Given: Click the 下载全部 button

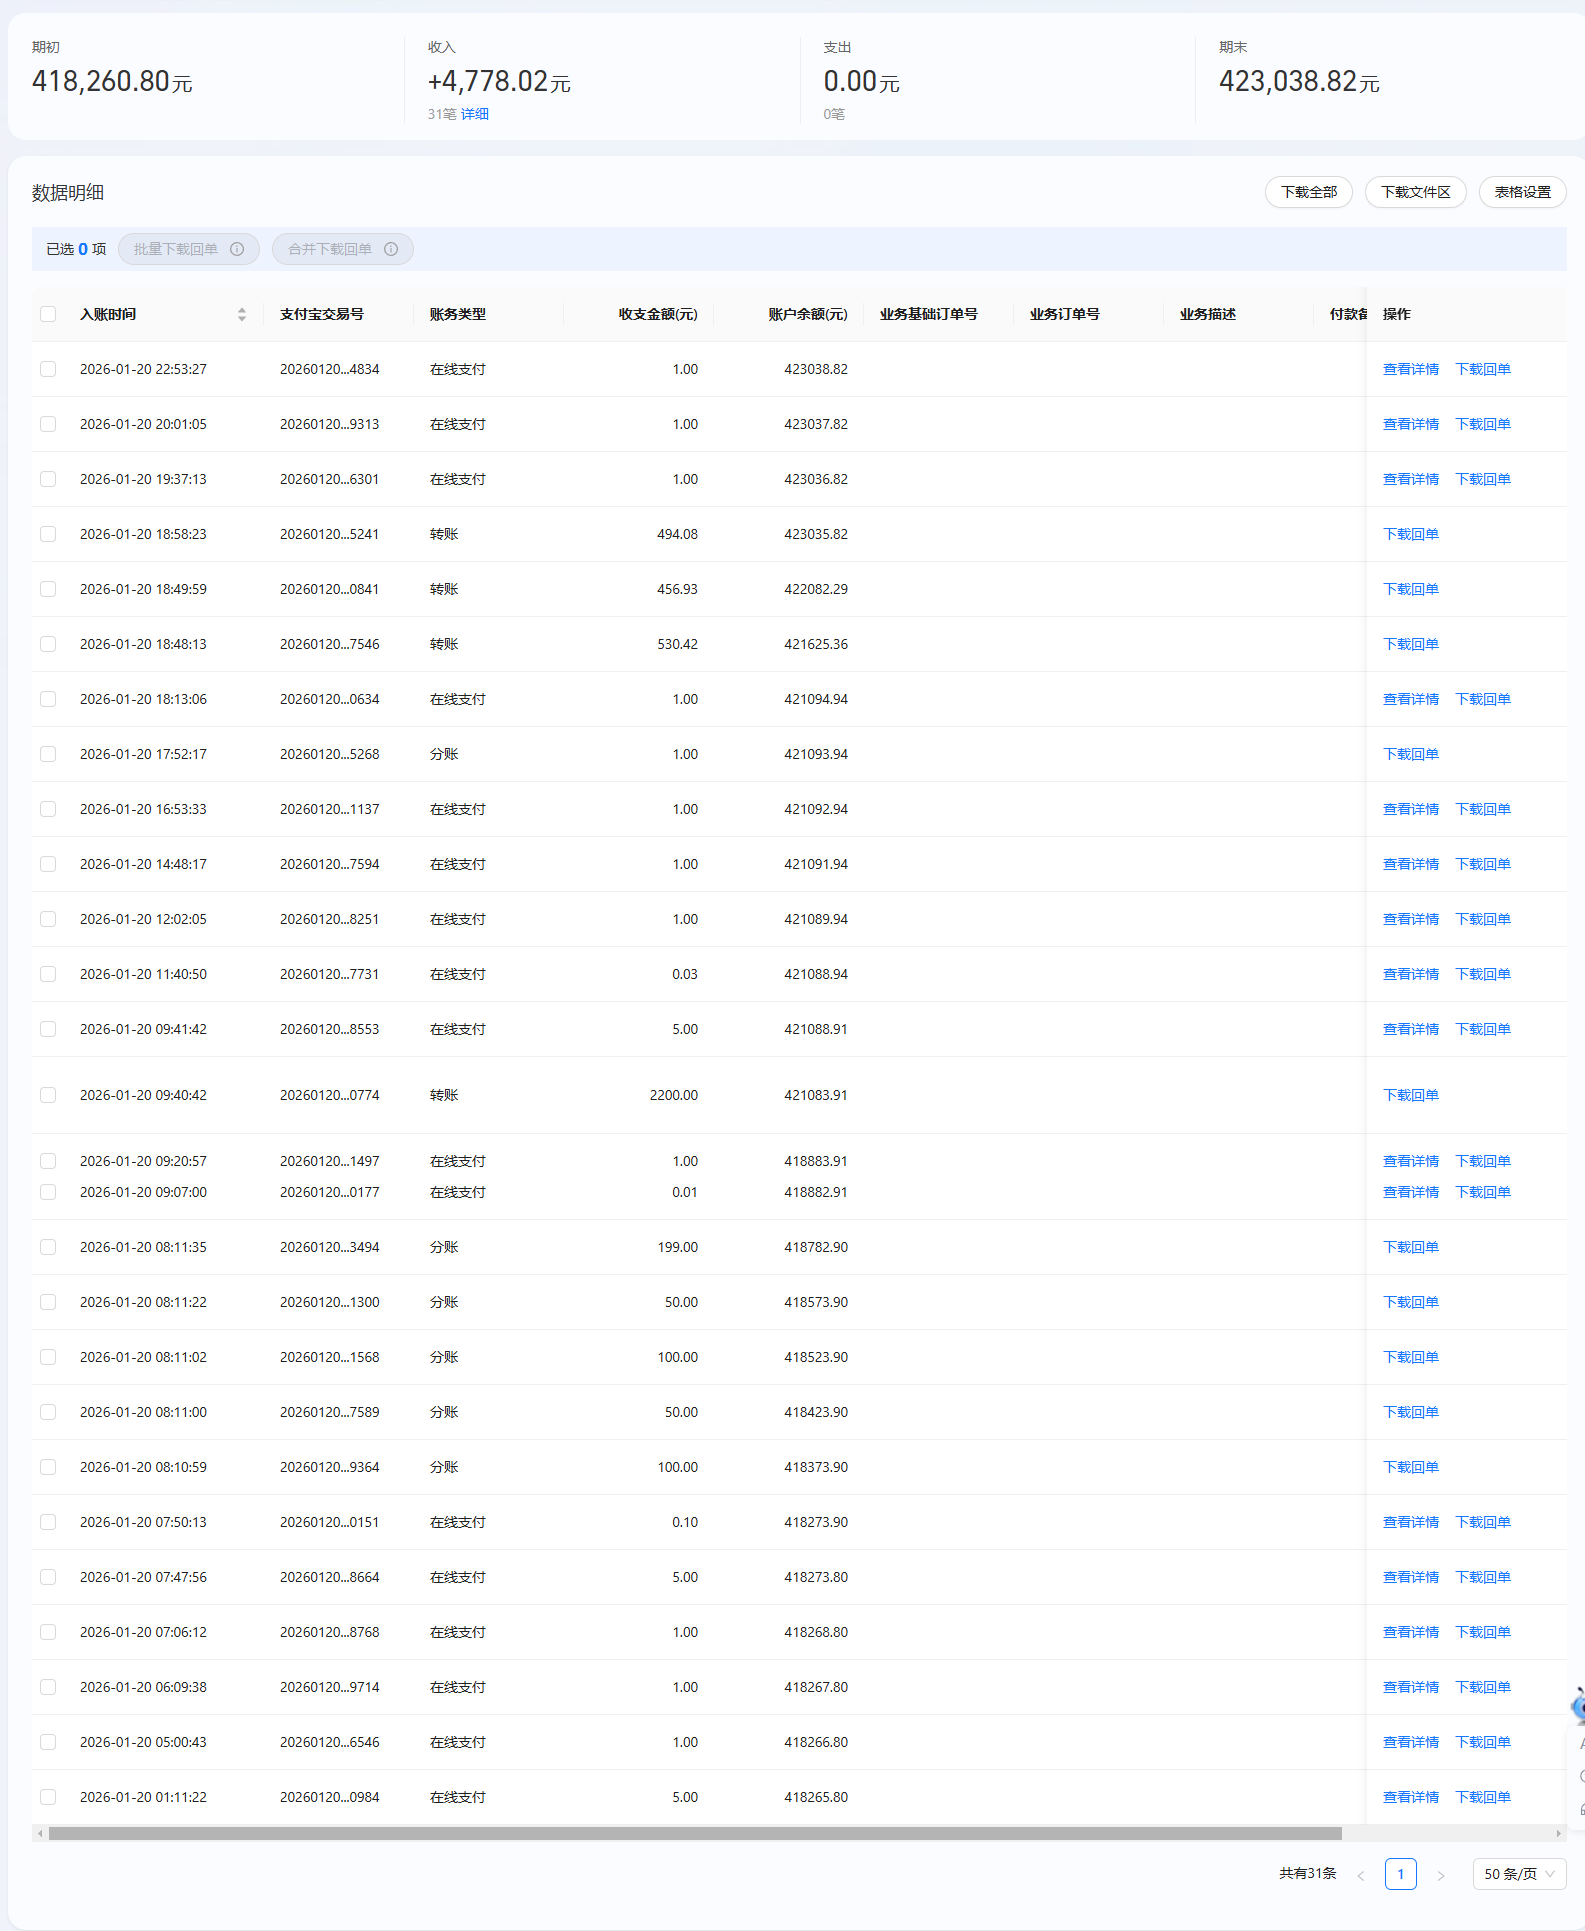Looking at the screenshot, I should [x=1308, y=192].
